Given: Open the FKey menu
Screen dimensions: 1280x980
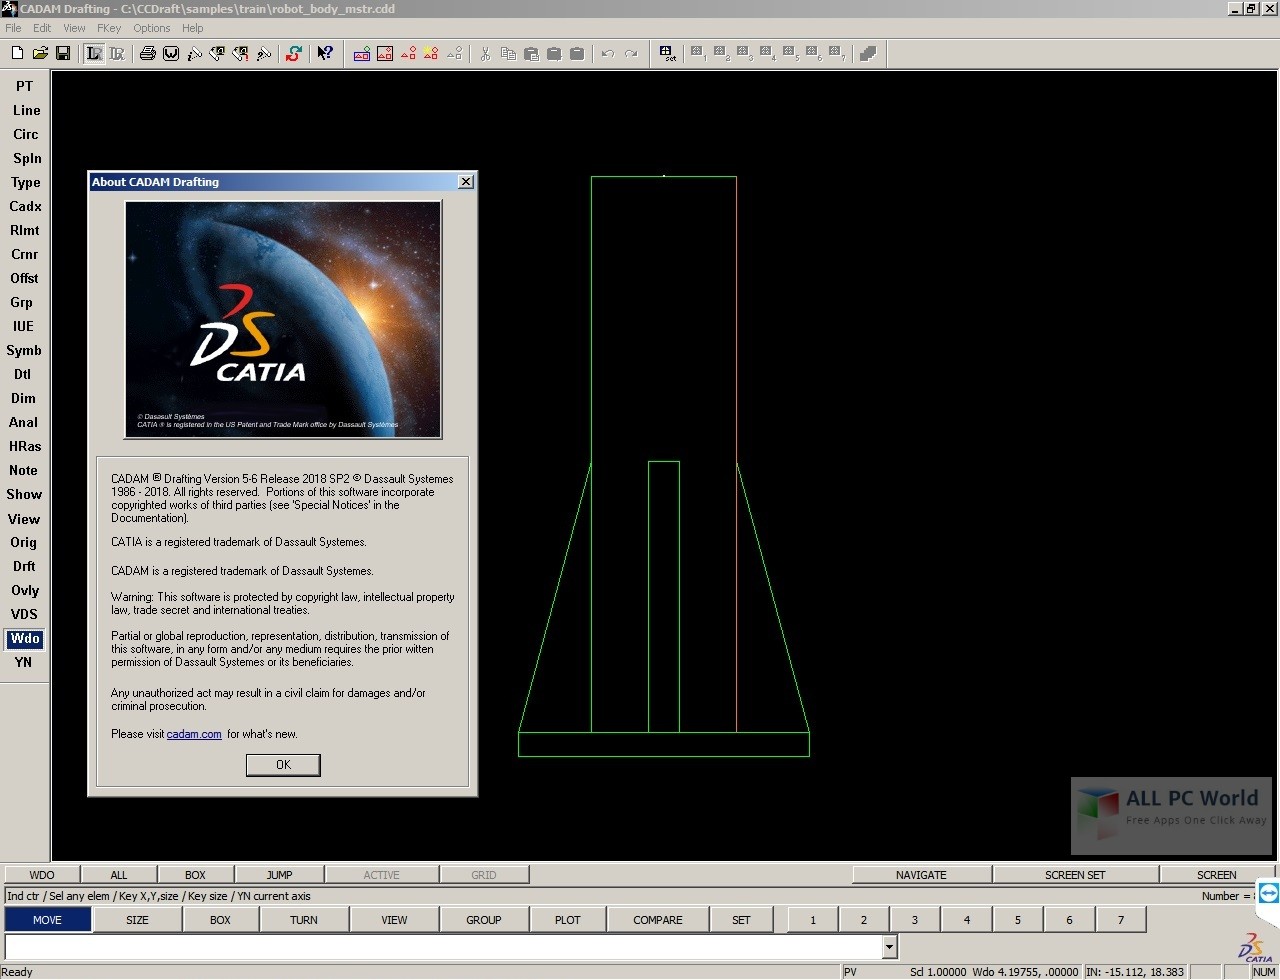Looking at the screenshot, I should coord(109,28).
